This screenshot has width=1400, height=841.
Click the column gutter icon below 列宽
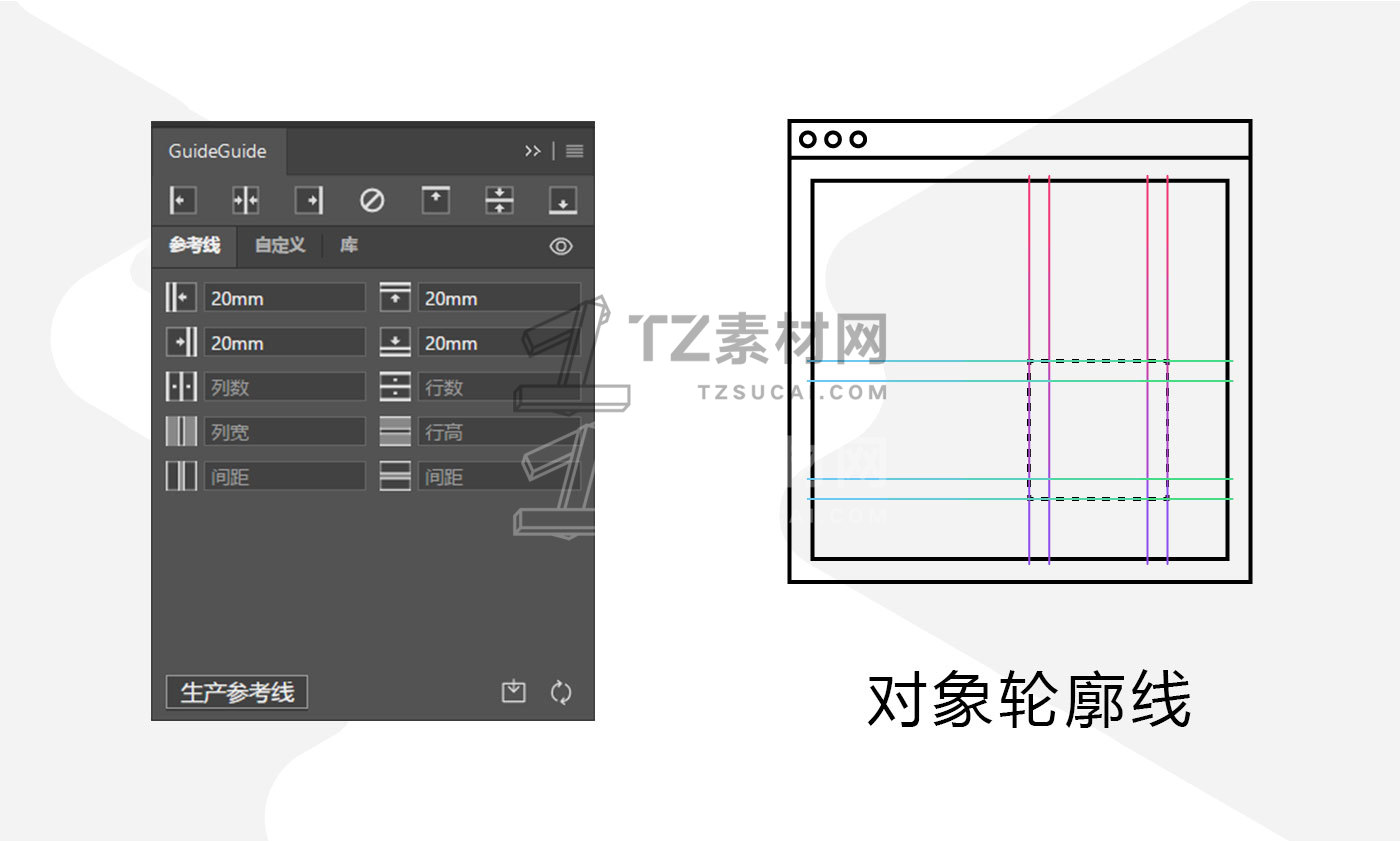181,476
